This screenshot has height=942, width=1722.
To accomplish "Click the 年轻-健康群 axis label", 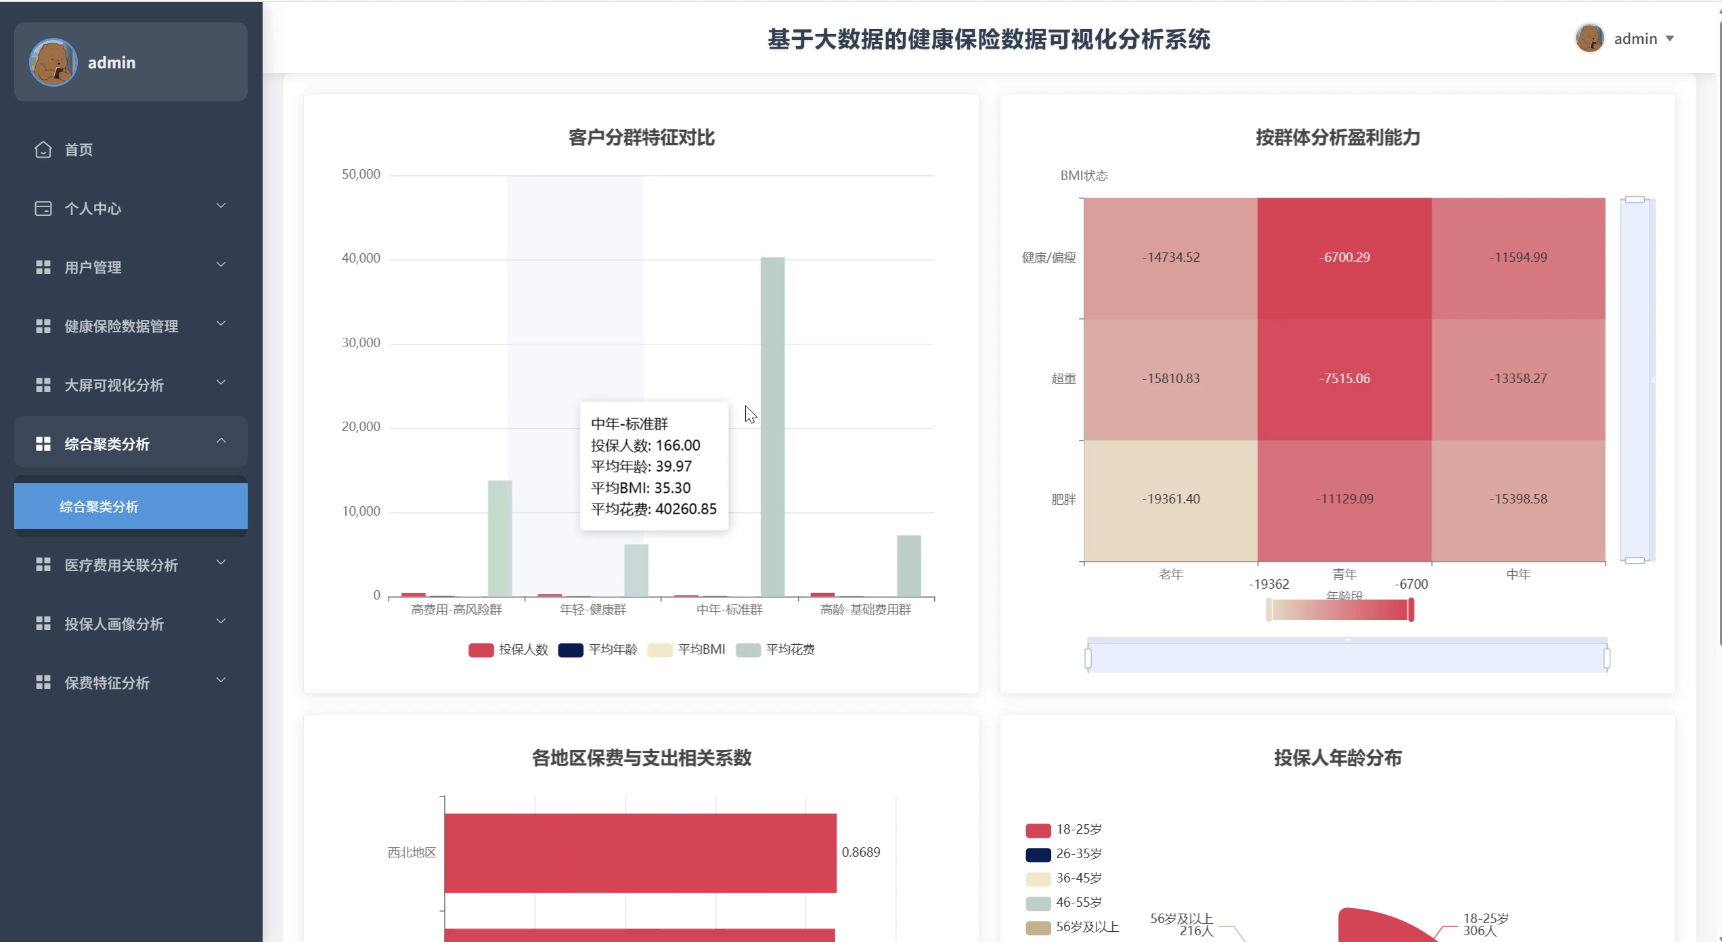I will (x=593, y=610).
